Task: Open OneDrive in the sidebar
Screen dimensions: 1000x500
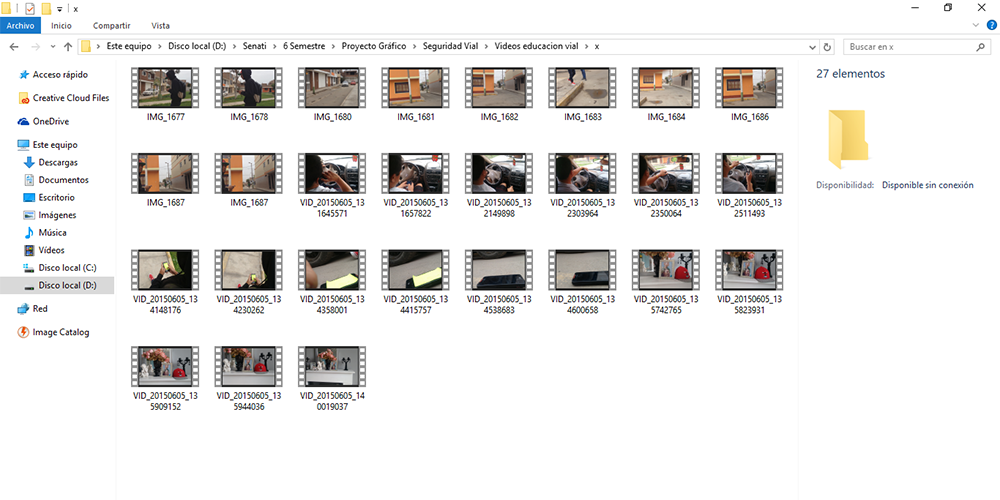Action: pos(43,121)
